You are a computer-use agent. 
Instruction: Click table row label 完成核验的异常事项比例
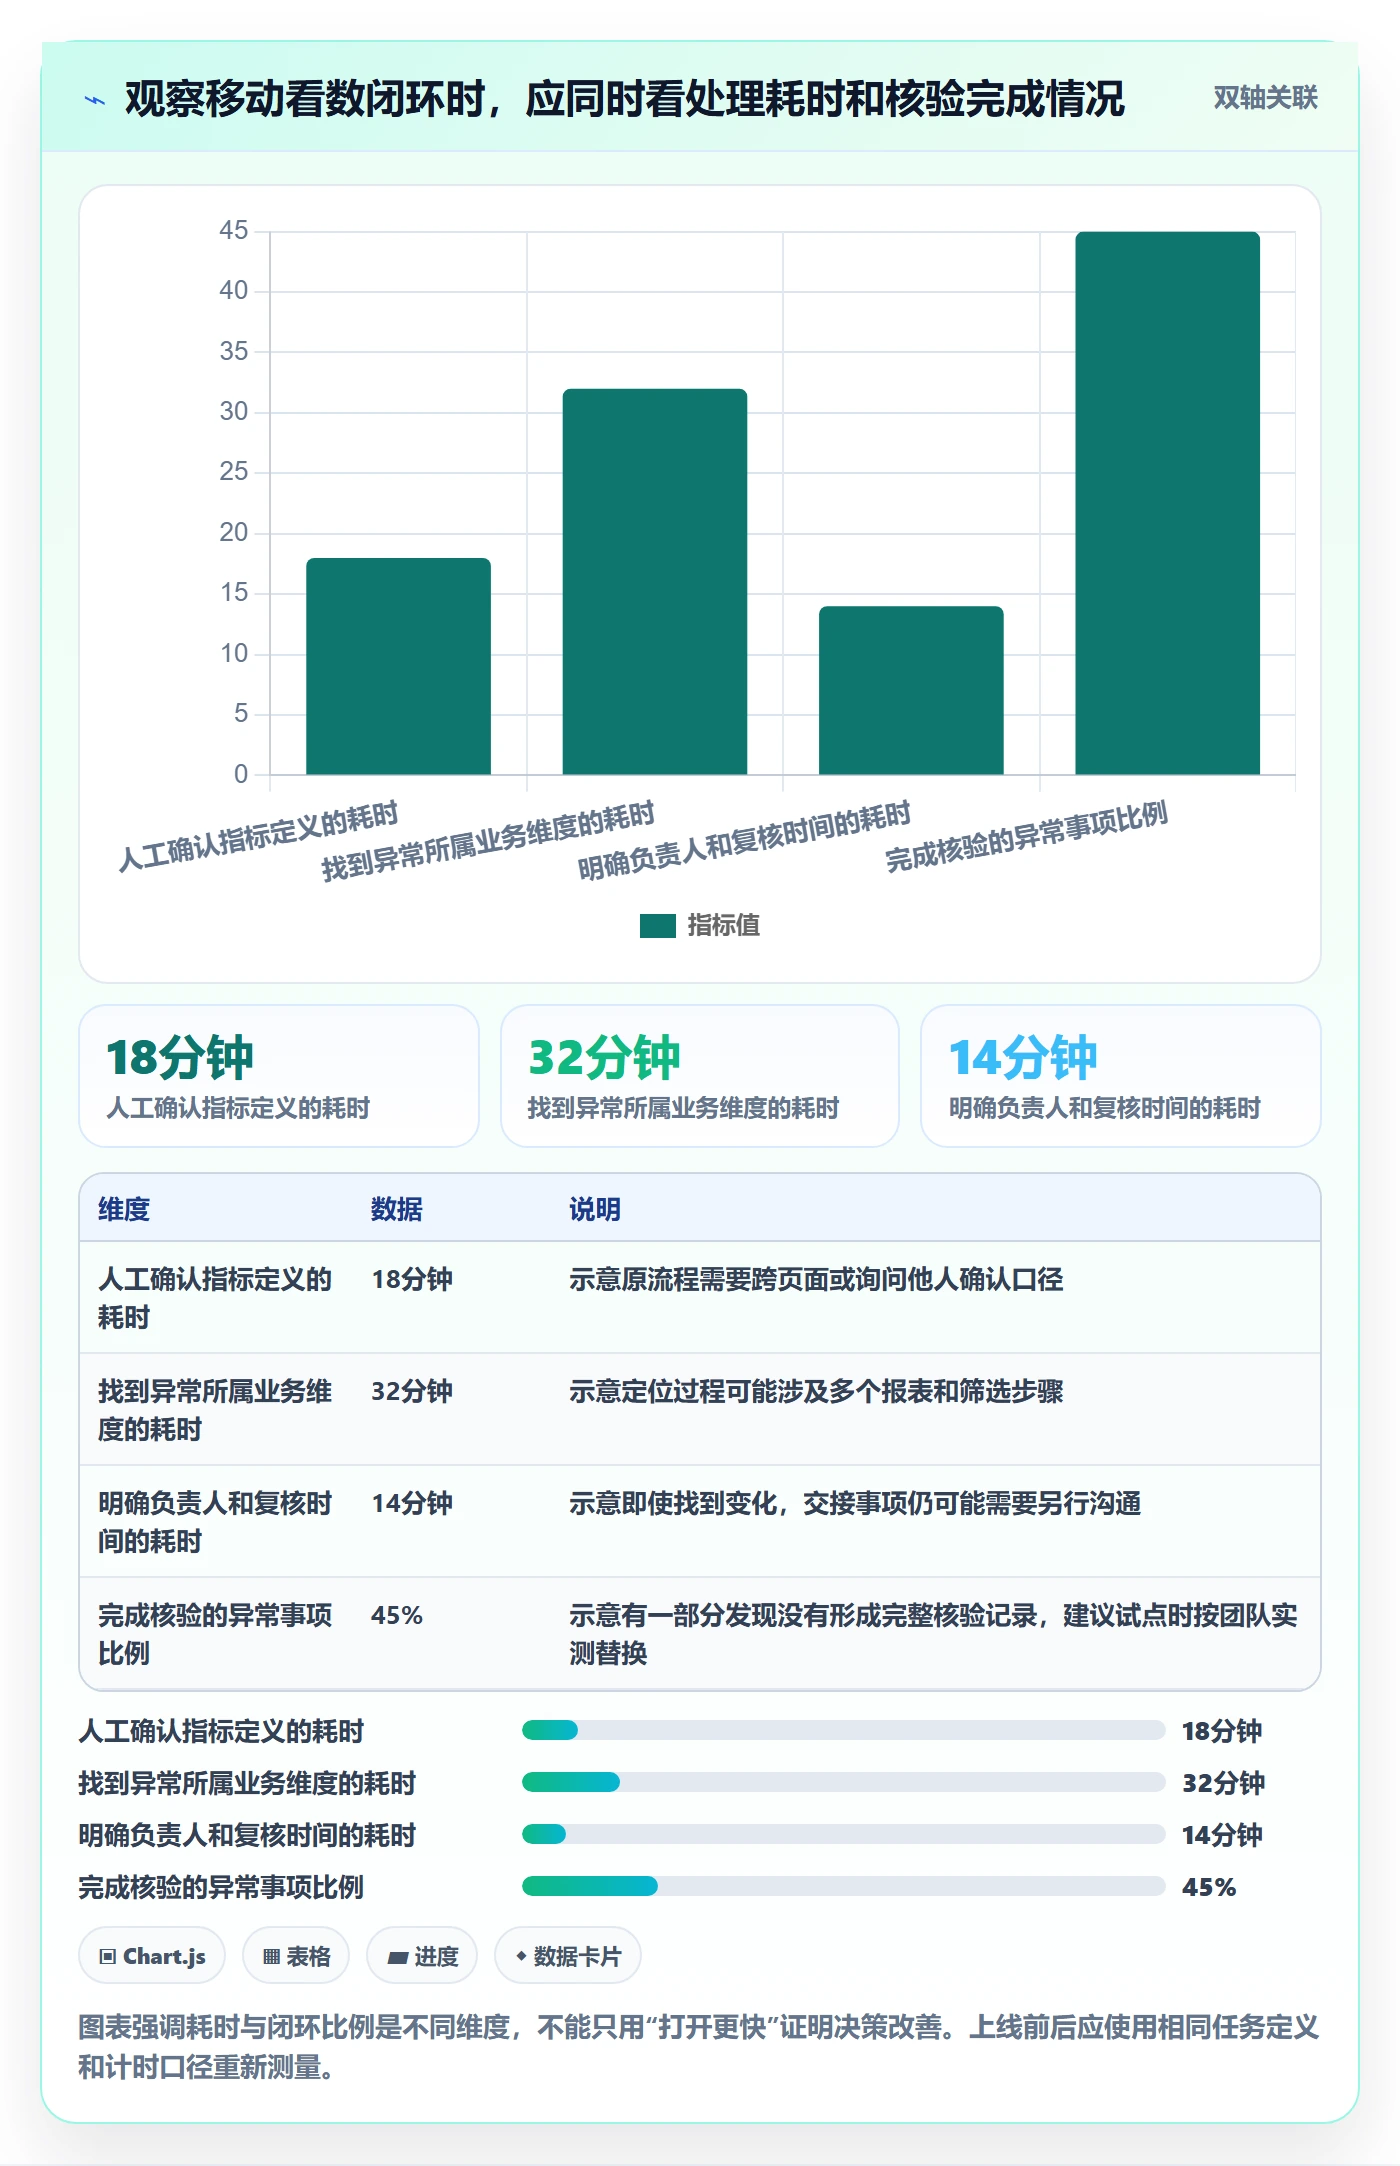[215, 1634]
